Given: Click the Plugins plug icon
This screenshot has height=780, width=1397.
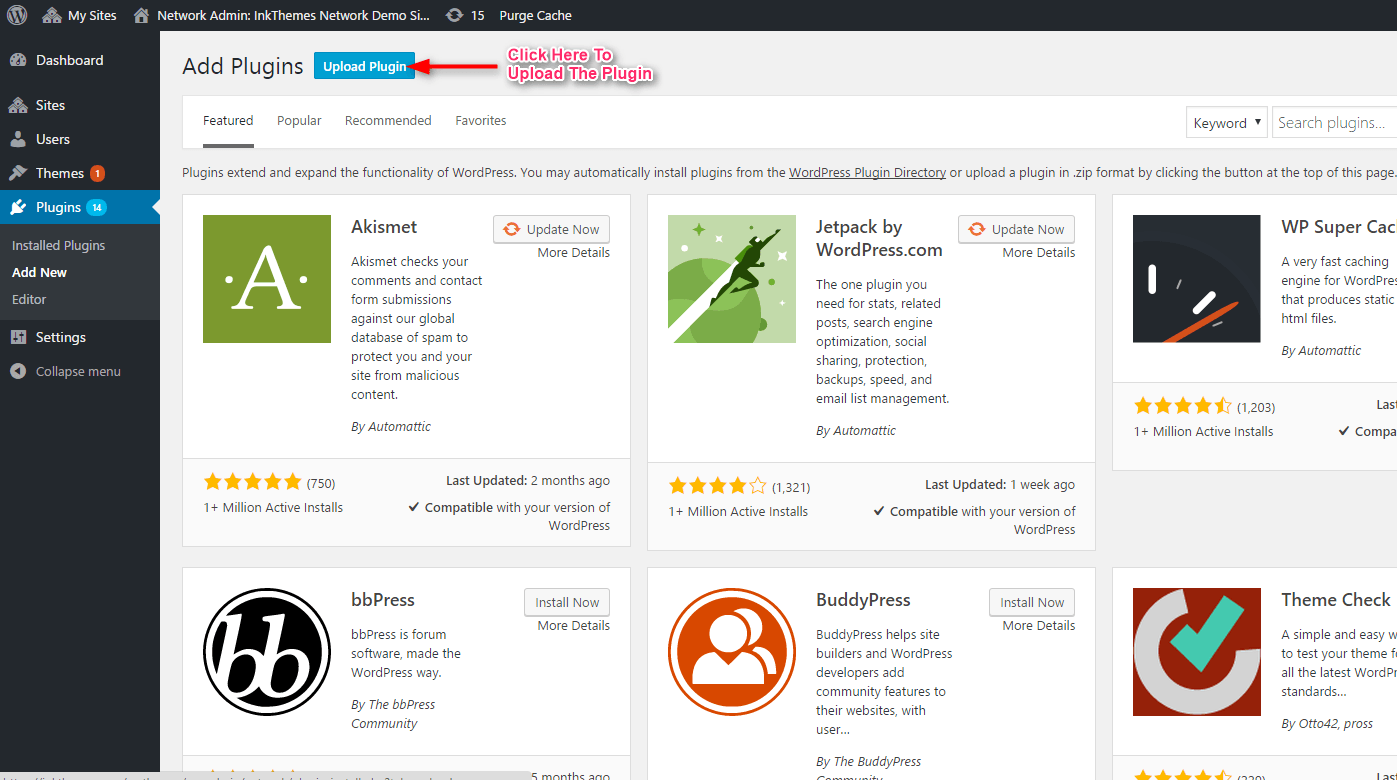Looking at the screenshot, I should pos(18,207).
